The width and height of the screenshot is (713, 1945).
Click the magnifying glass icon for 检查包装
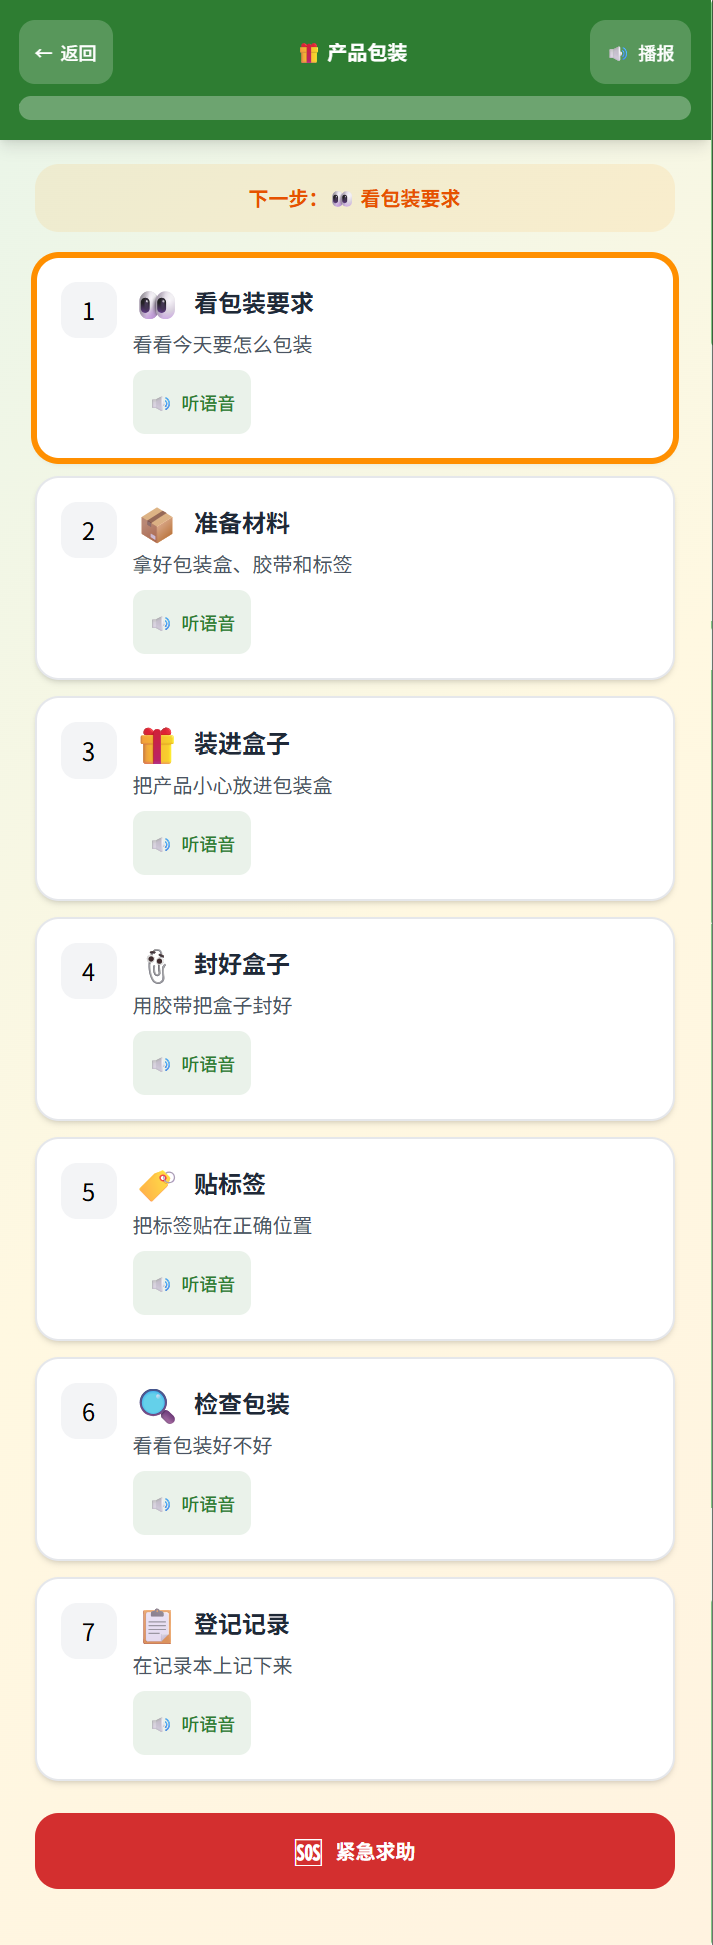(157, 1405)
